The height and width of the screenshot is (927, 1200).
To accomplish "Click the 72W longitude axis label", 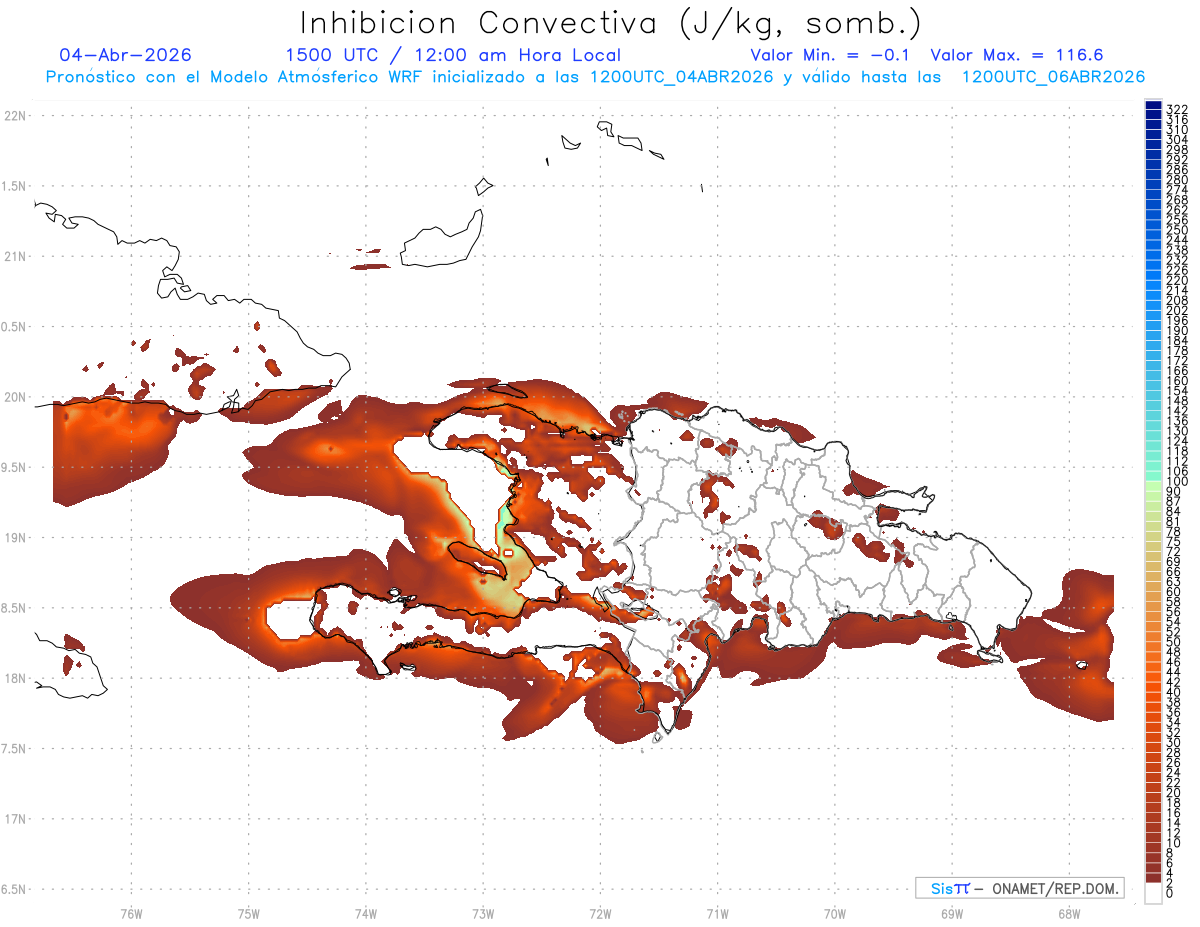I will pos(600,913).
